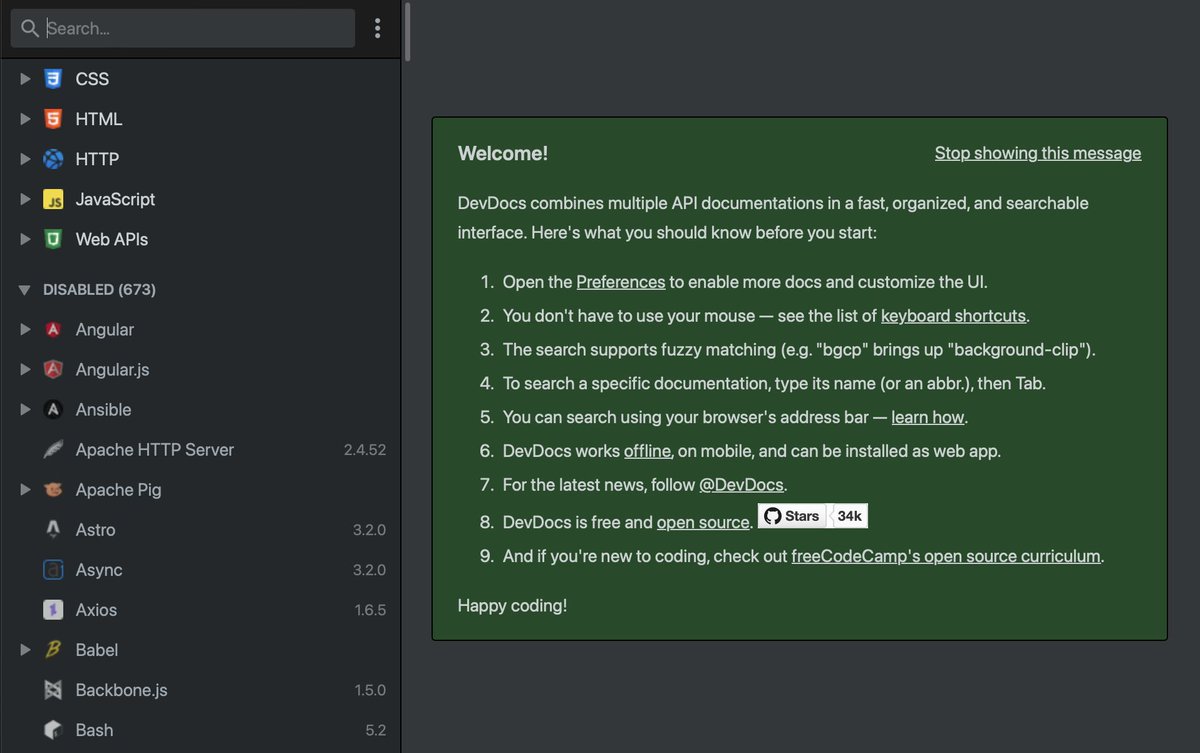Viewport: 1200px width, 753px height.
Task: Click the Apache Pig icon
Action: click(x=53, y=489)
